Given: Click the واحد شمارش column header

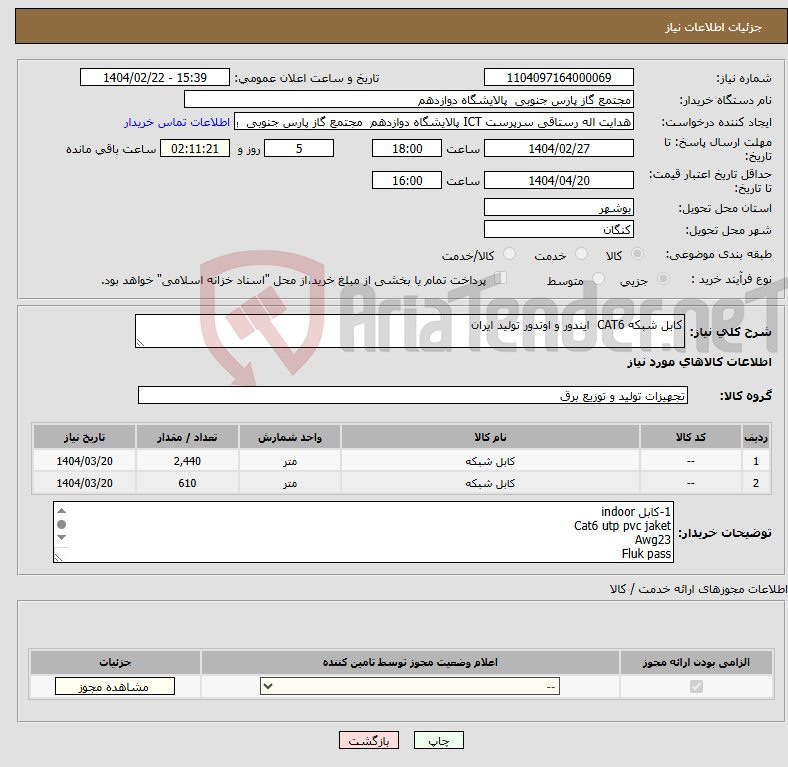Looking at the screenshot, I should point(290,437).
